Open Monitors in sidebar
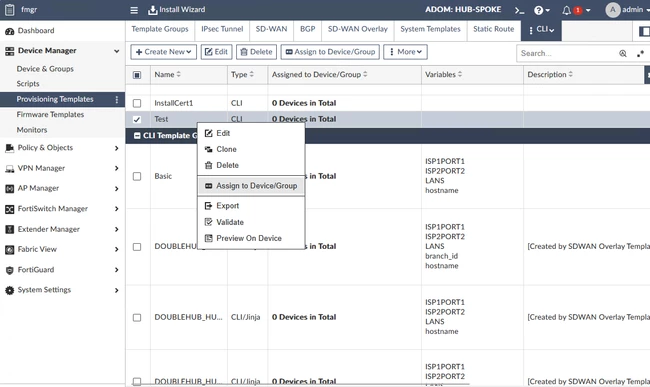650x387 pixels. click(x=32, y=130)
